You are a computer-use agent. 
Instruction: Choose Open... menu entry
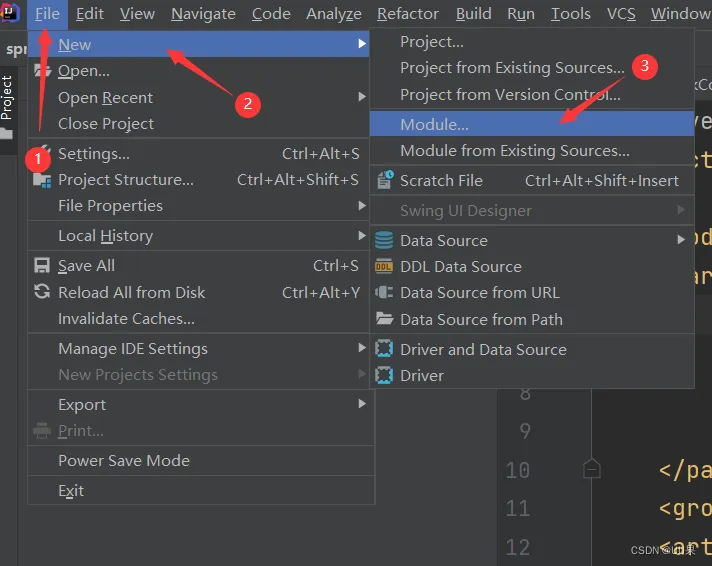[198, 71]
